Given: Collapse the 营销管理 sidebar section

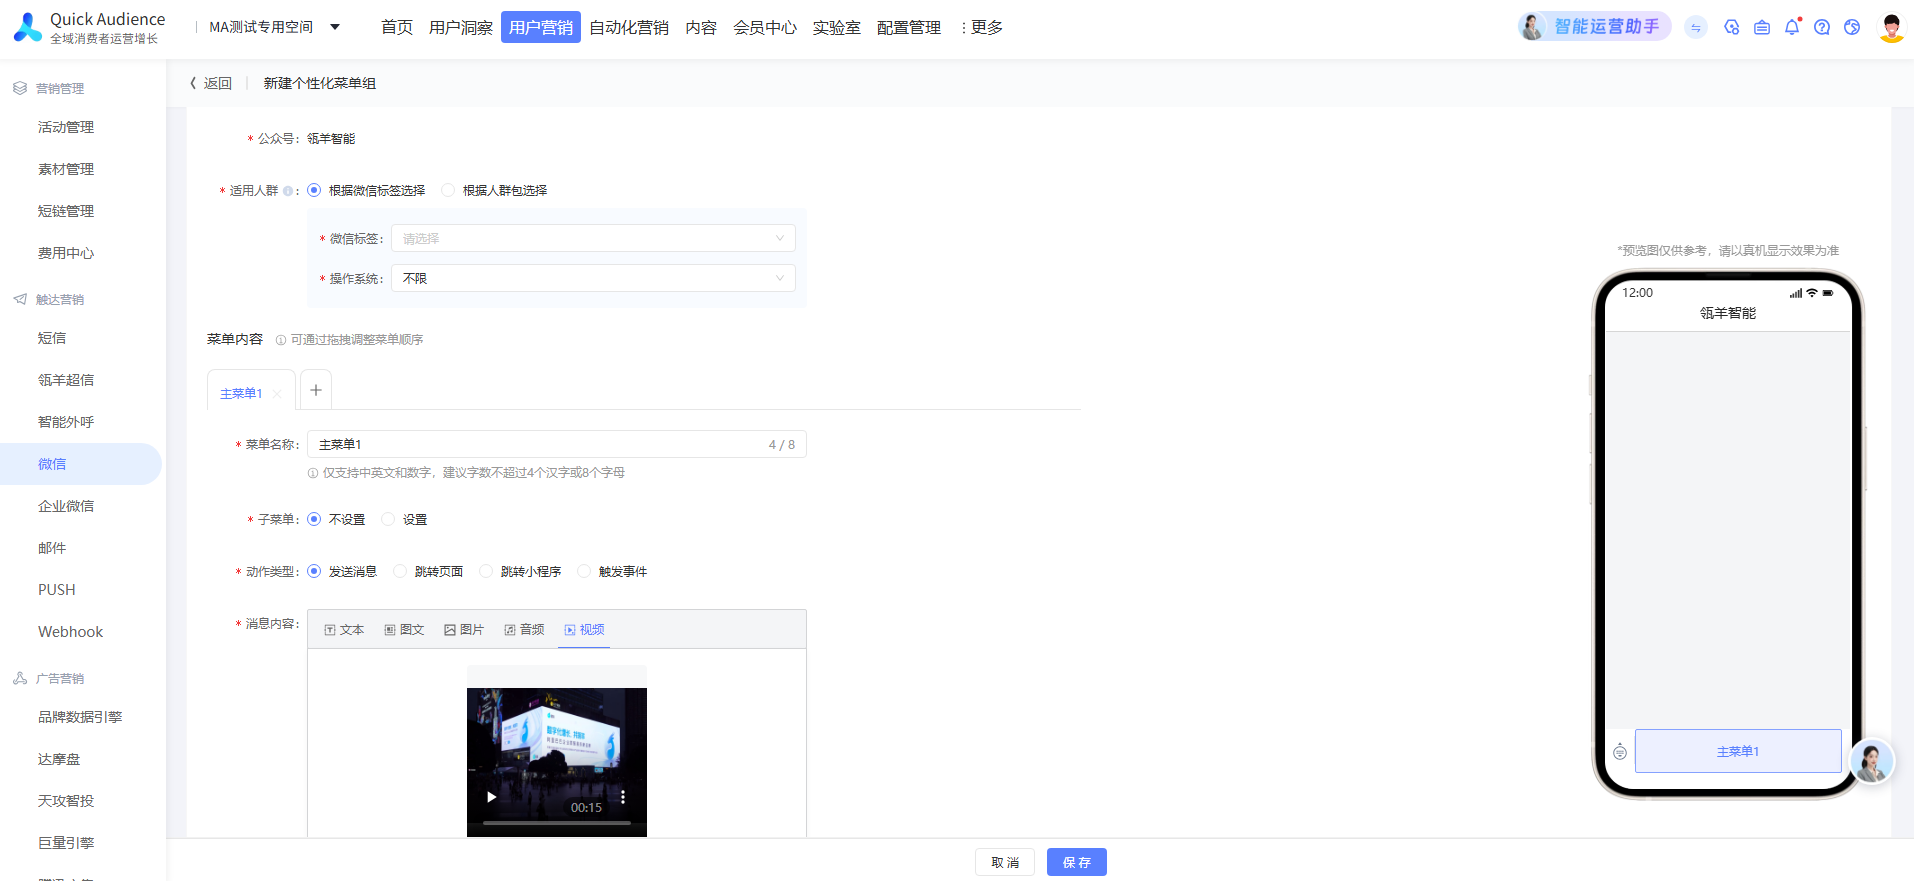Looking at the screenshot, I should pos(60,88).
